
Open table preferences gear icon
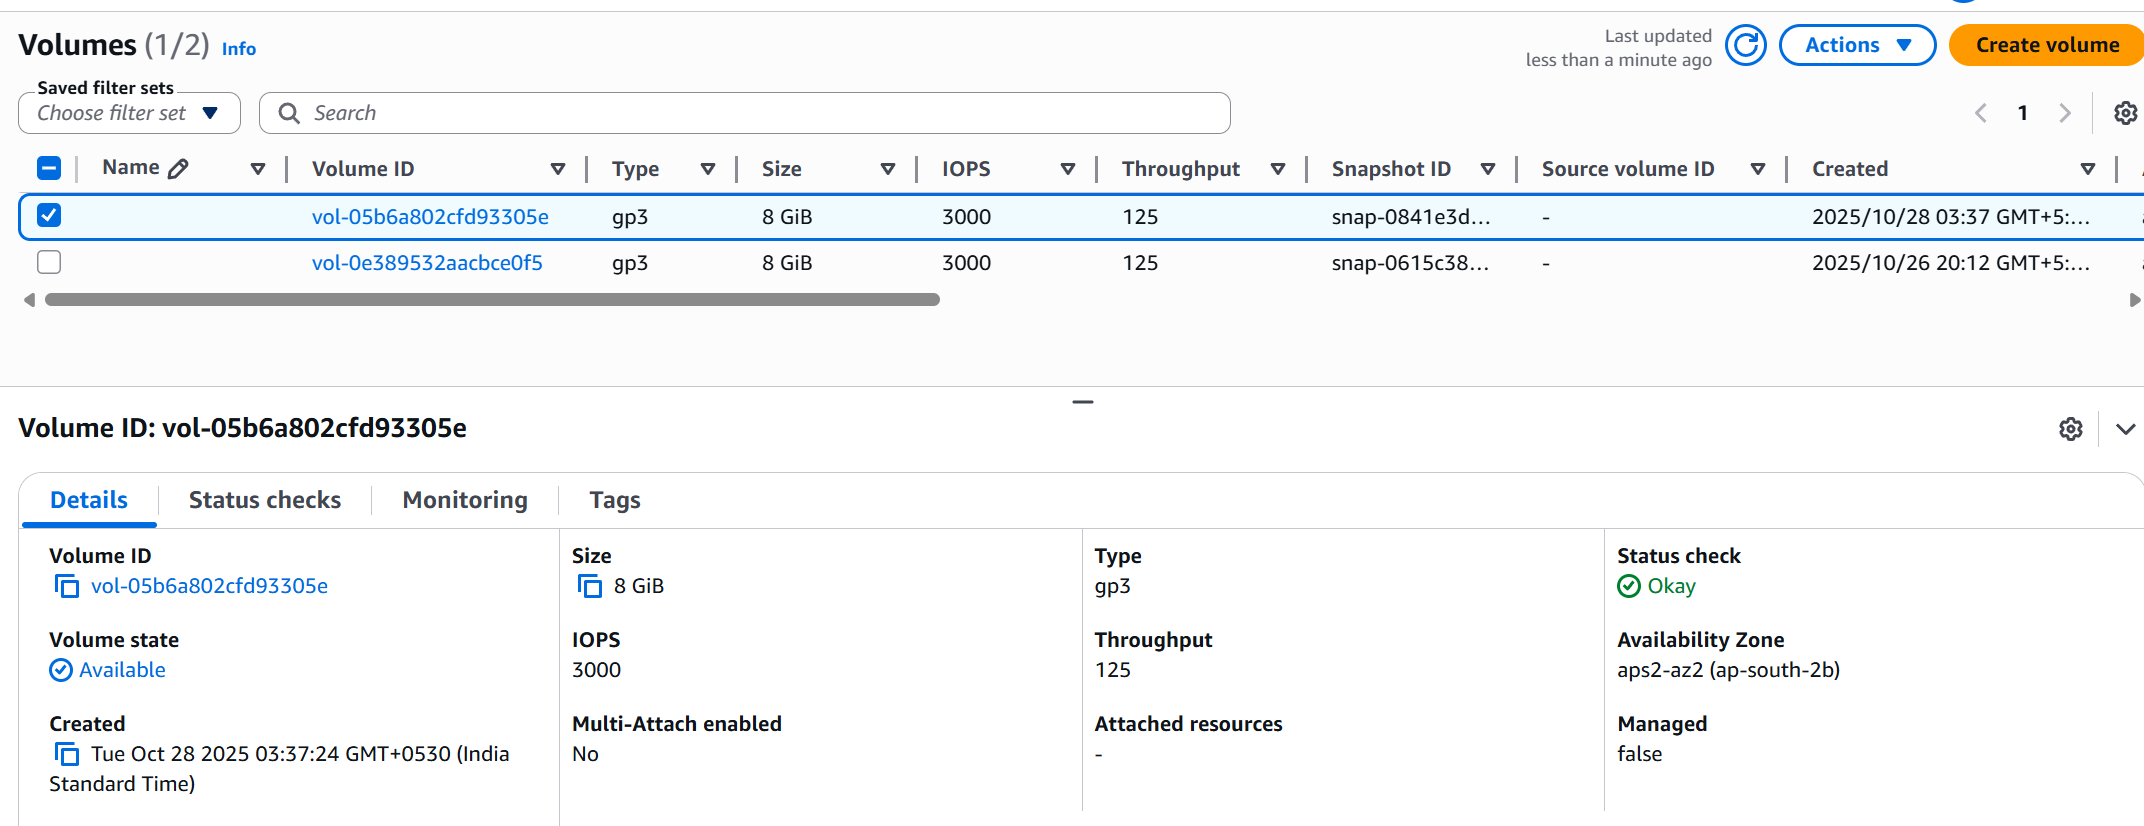[x=2125, y=113]
